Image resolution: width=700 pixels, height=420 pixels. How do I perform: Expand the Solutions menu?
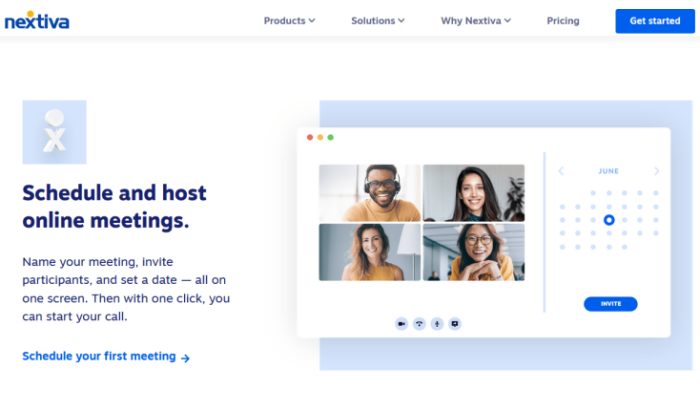[378, 21]
